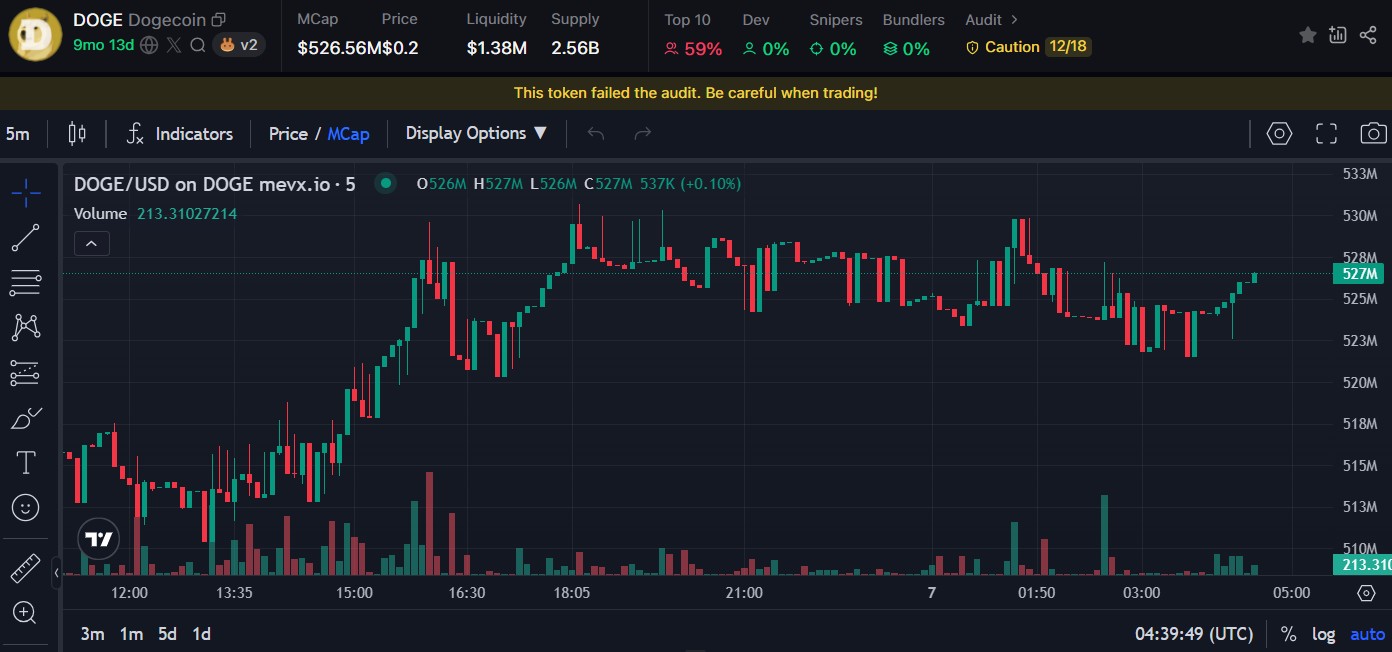This screenshot has height=652, width=1392.
Task: Click the Dogecoin logo avatar
Action: click(35, 33)
